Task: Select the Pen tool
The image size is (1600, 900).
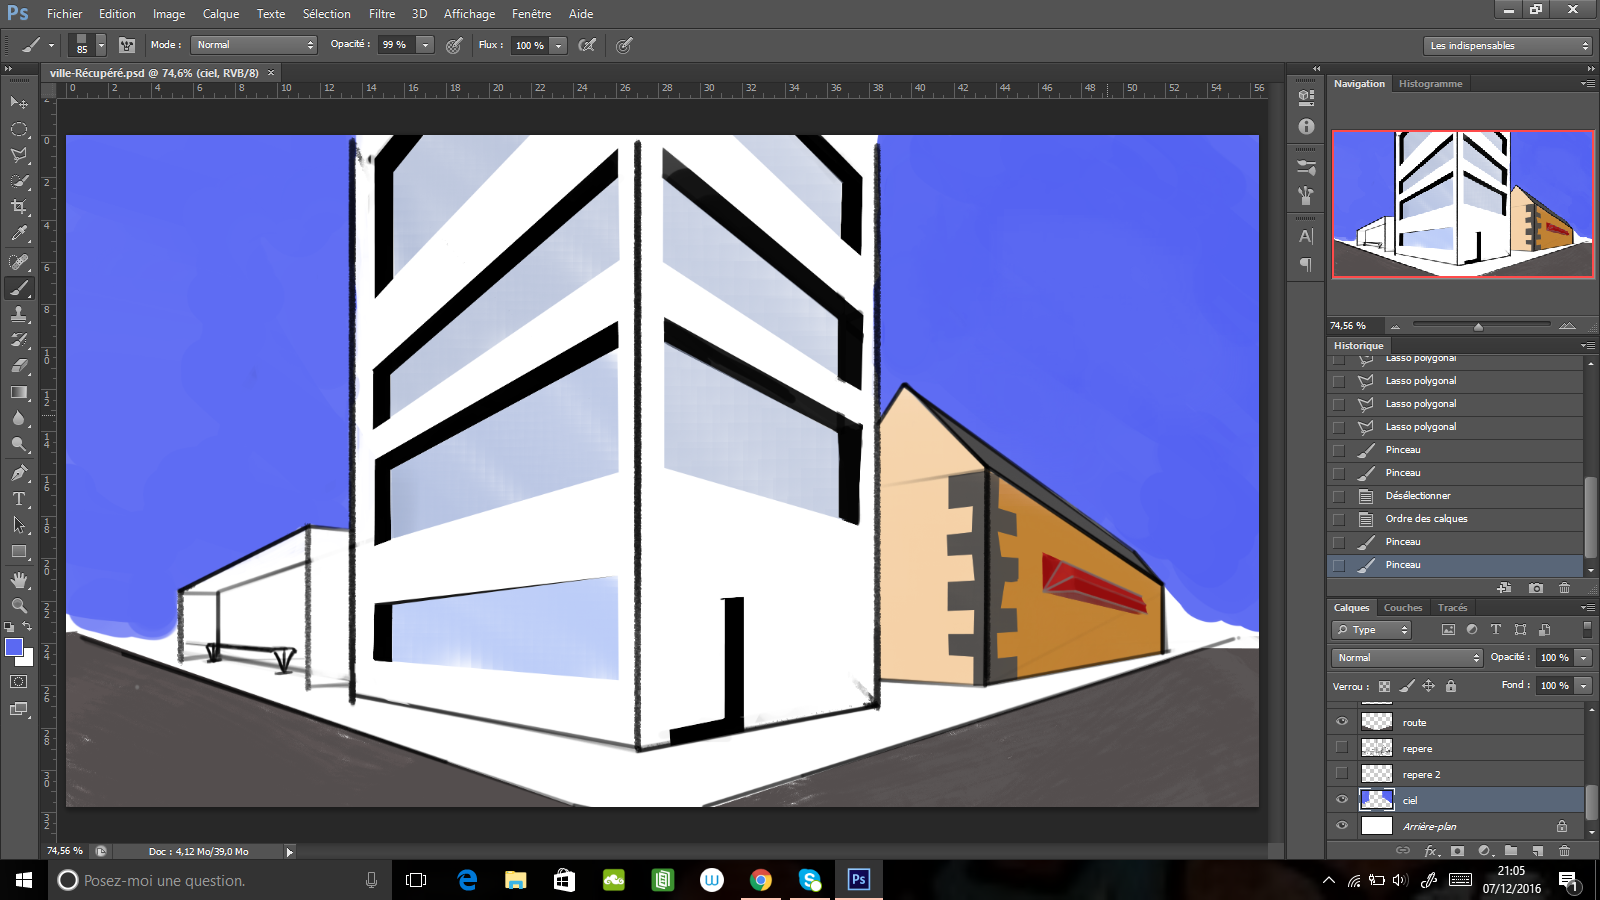Action: [19, 473]
